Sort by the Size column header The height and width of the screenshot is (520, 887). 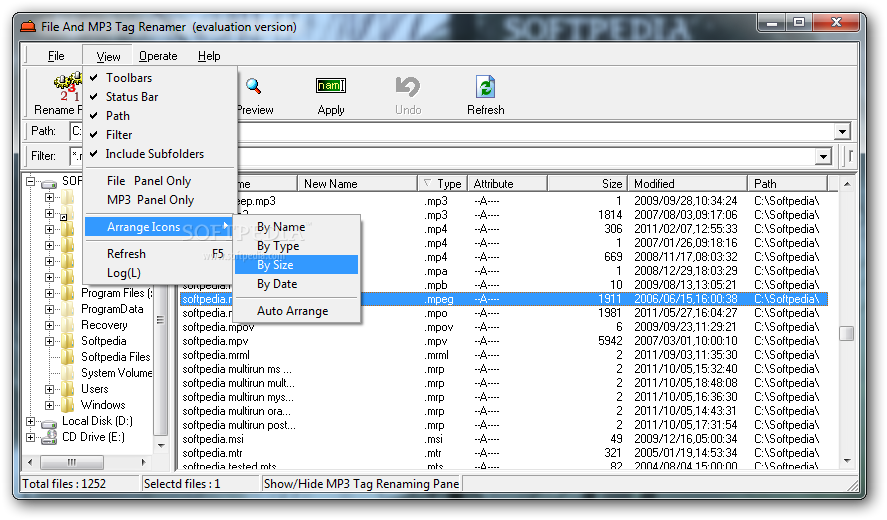tap(587, 184)
